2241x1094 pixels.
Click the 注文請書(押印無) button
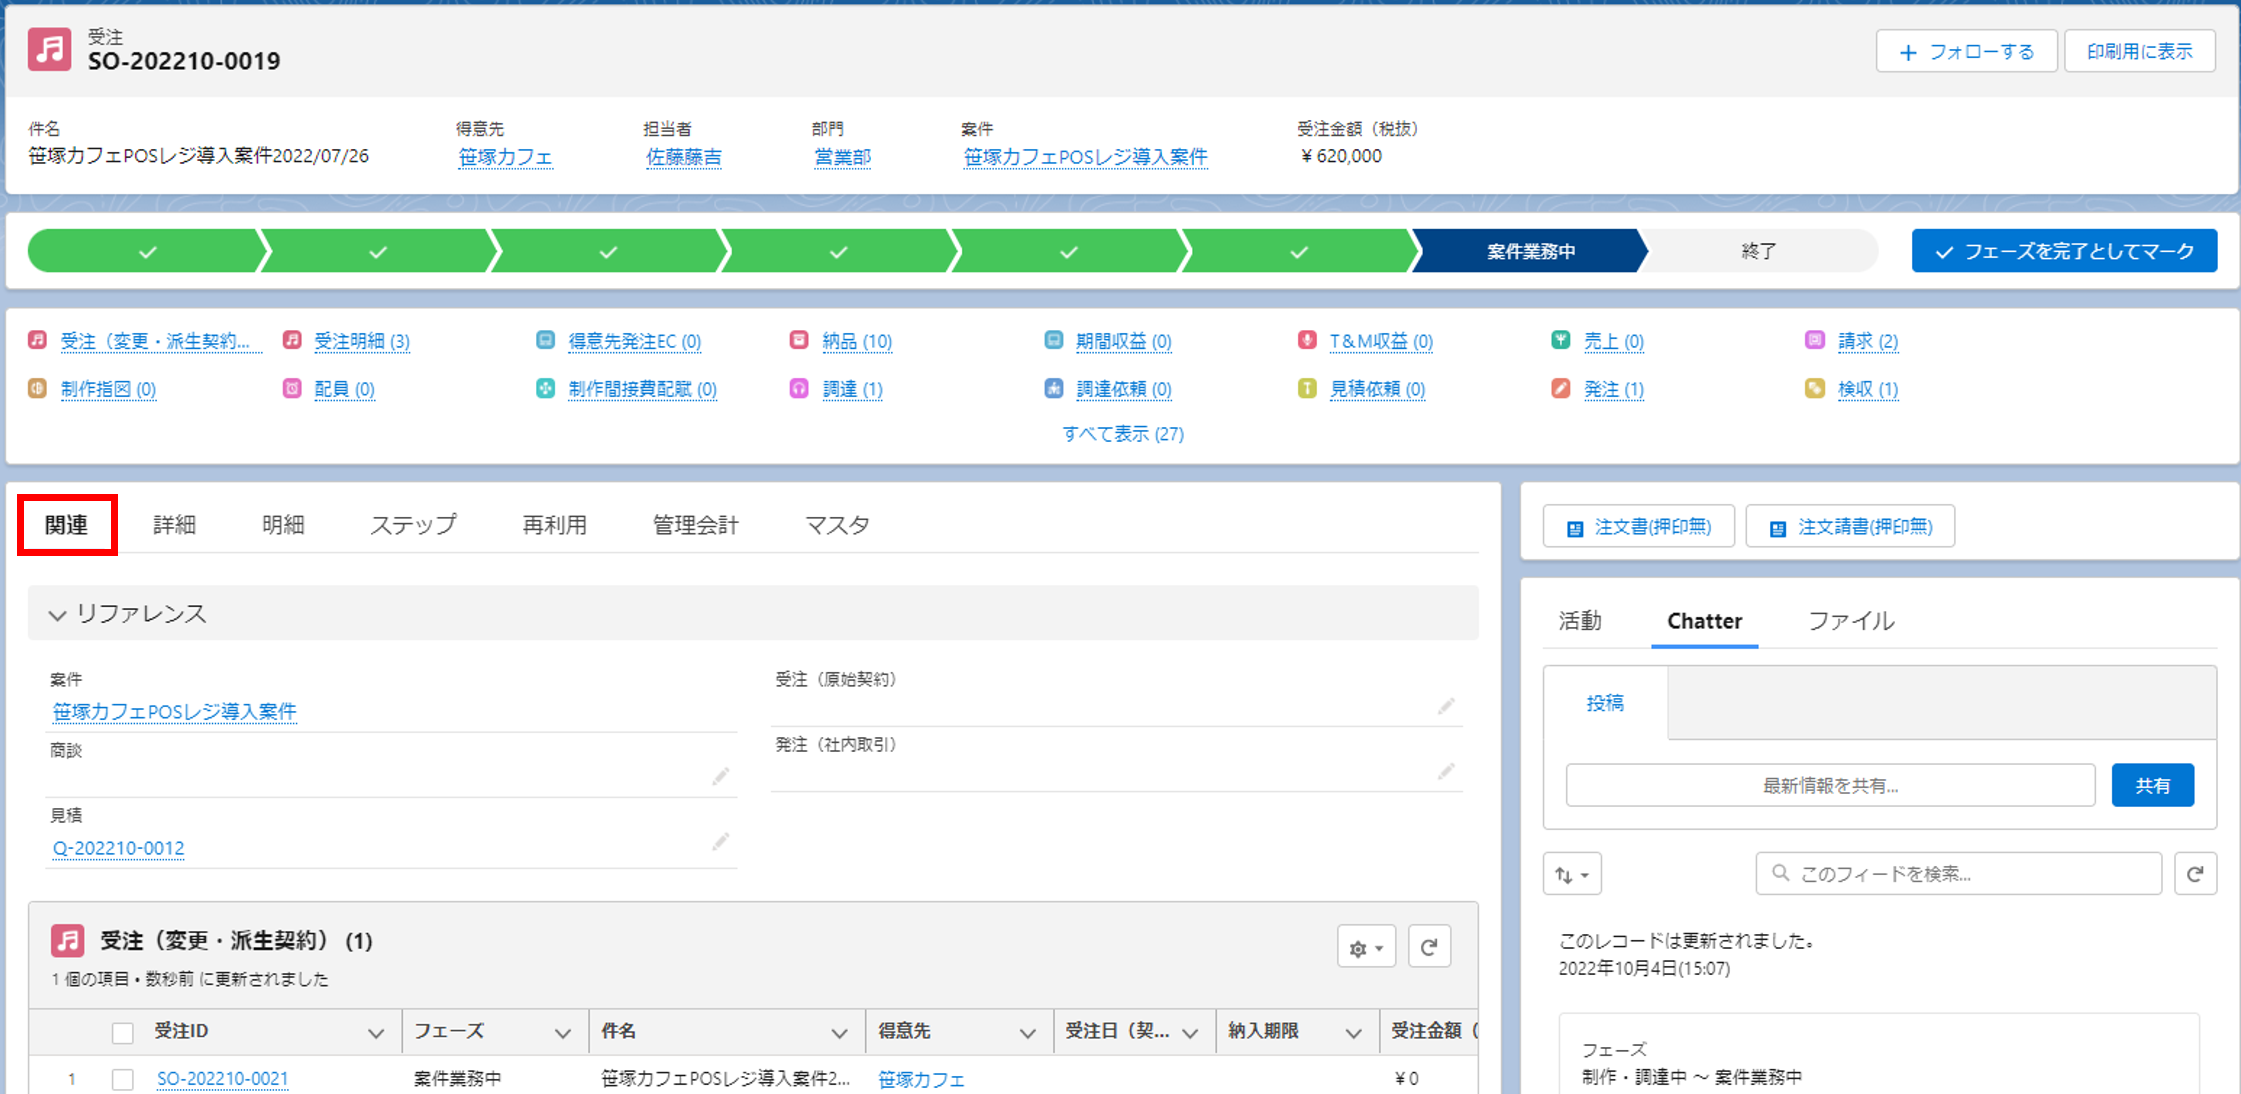[x=1850, y=527]
